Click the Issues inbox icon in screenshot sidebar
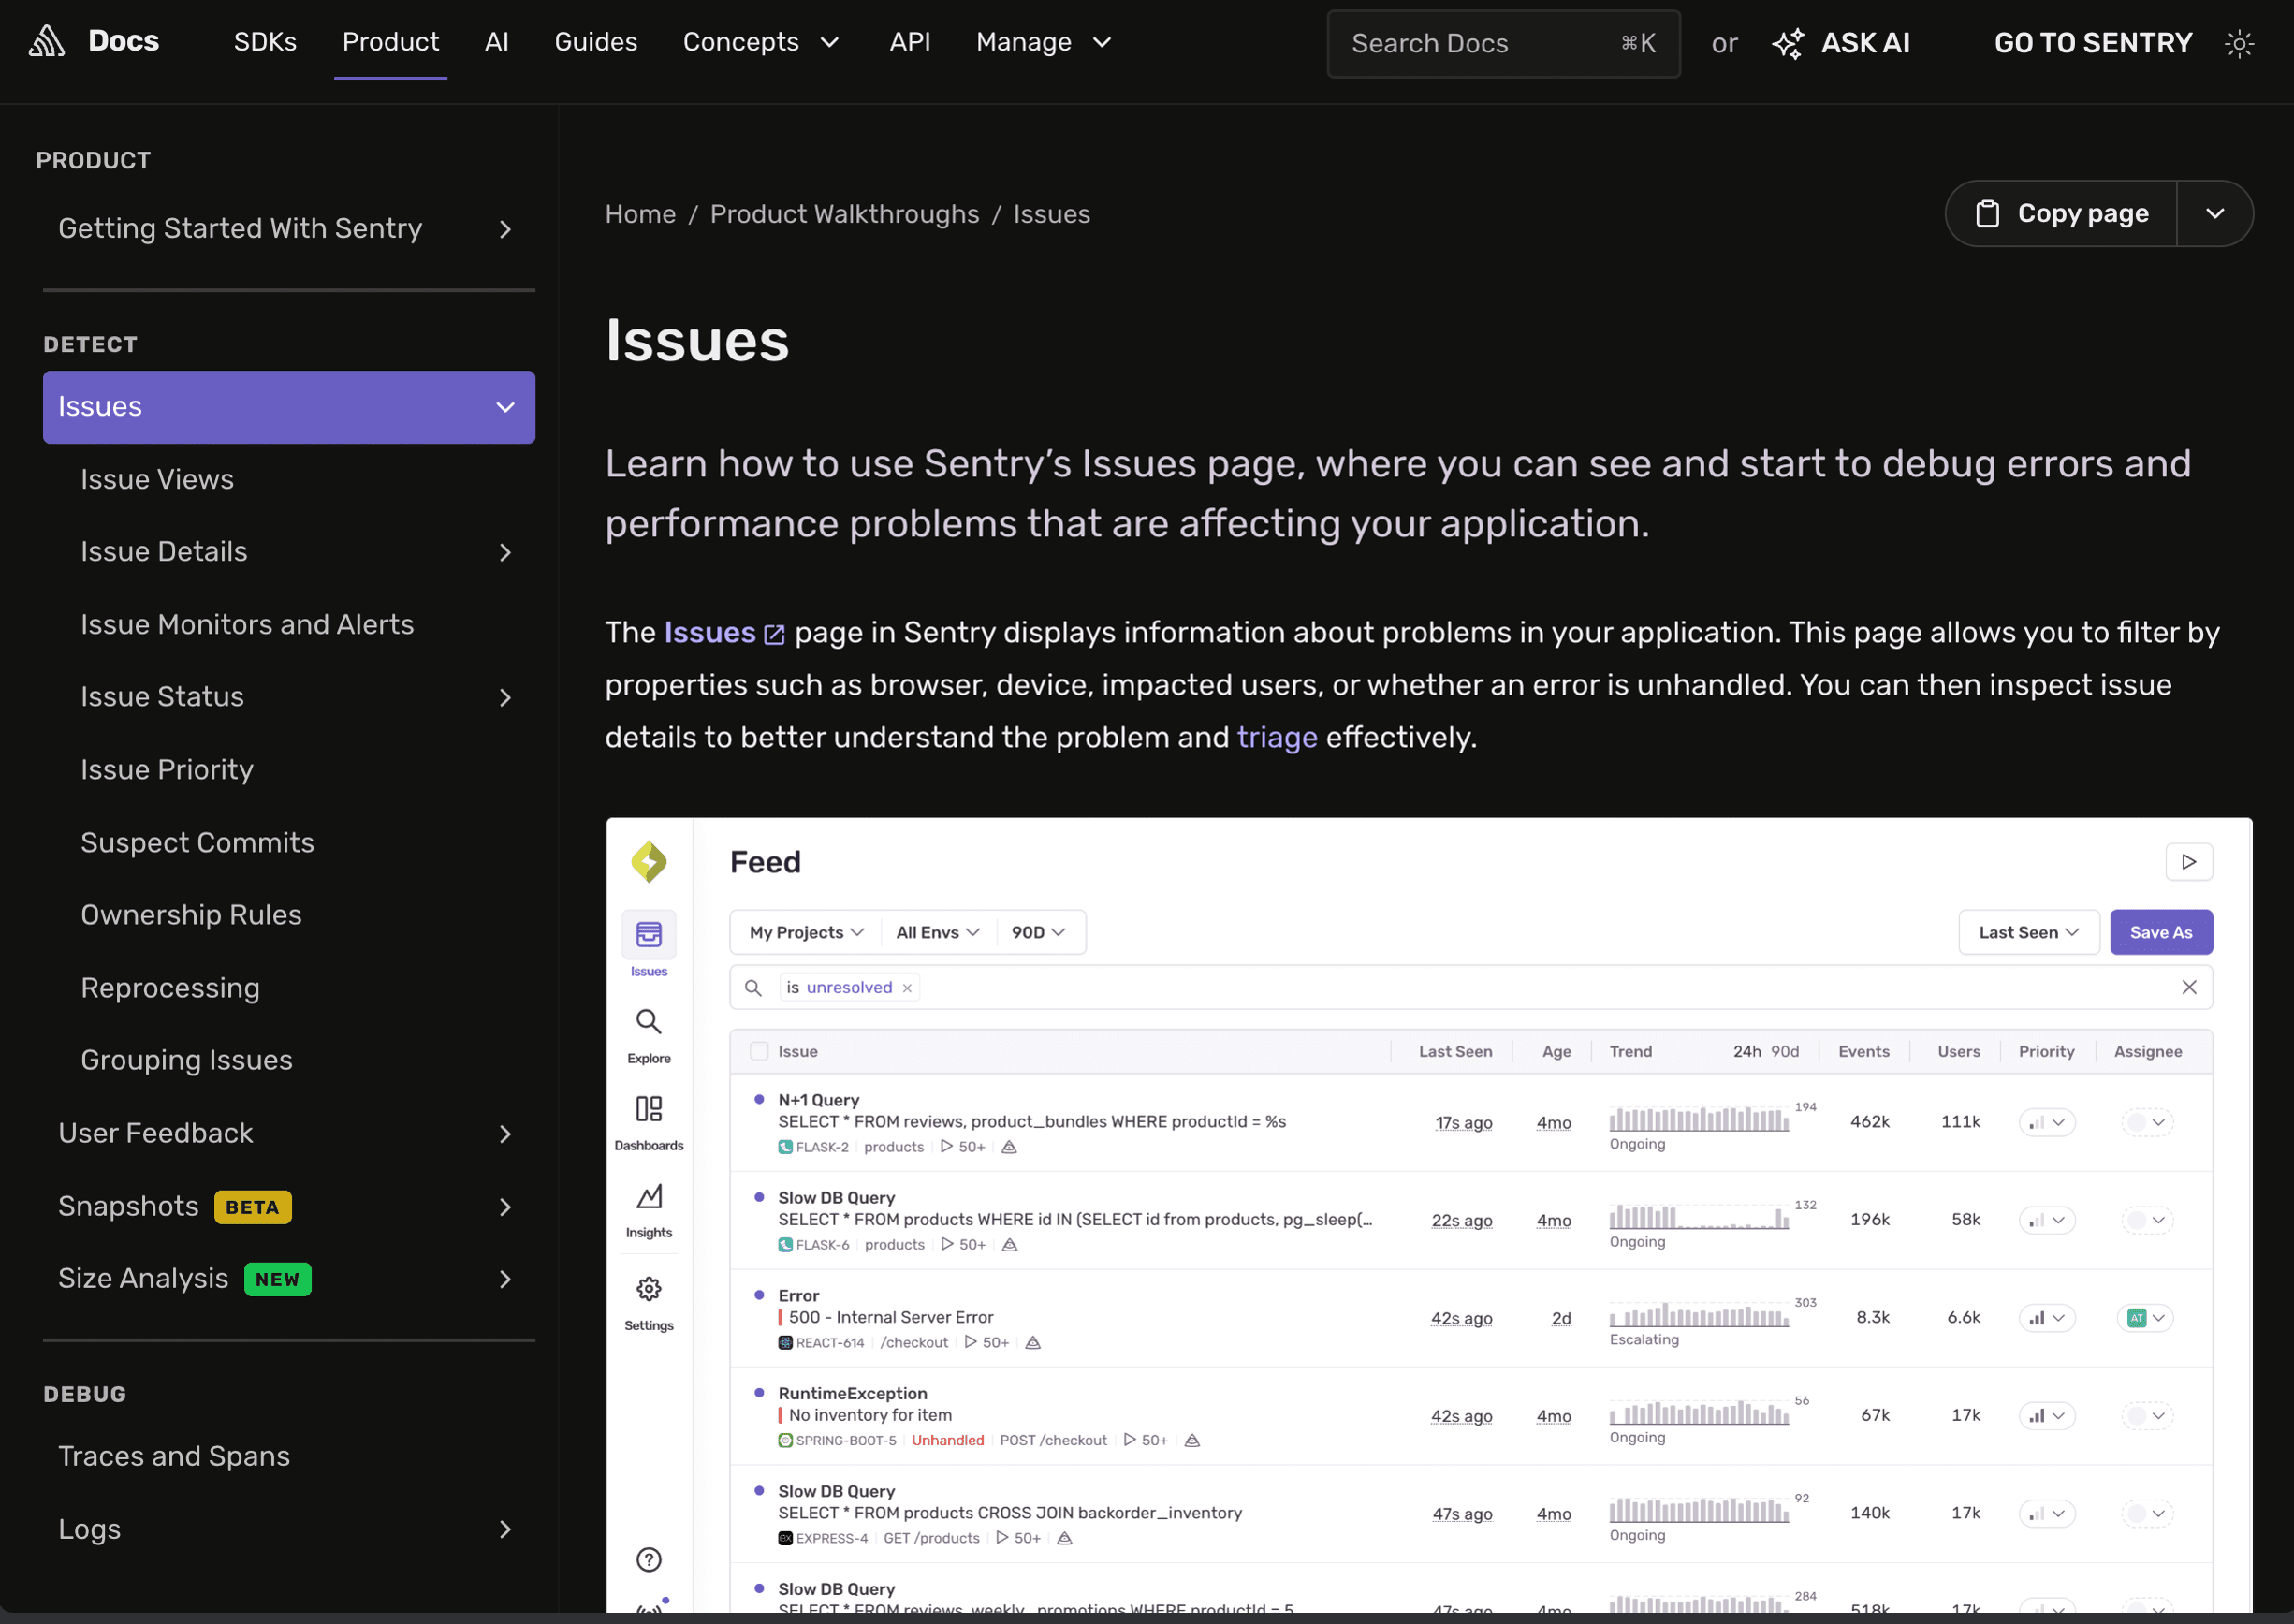The image size is (2294, 1624). (649, 935)
